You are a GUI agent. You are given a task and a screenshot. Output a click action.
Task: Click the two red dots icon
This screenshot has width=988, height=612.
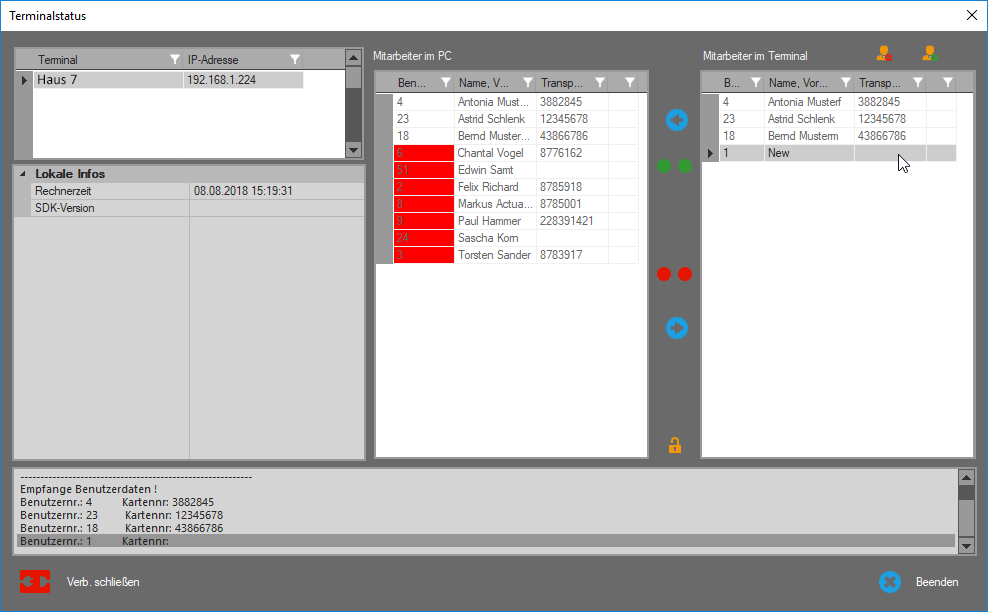[x=675, y=274]
